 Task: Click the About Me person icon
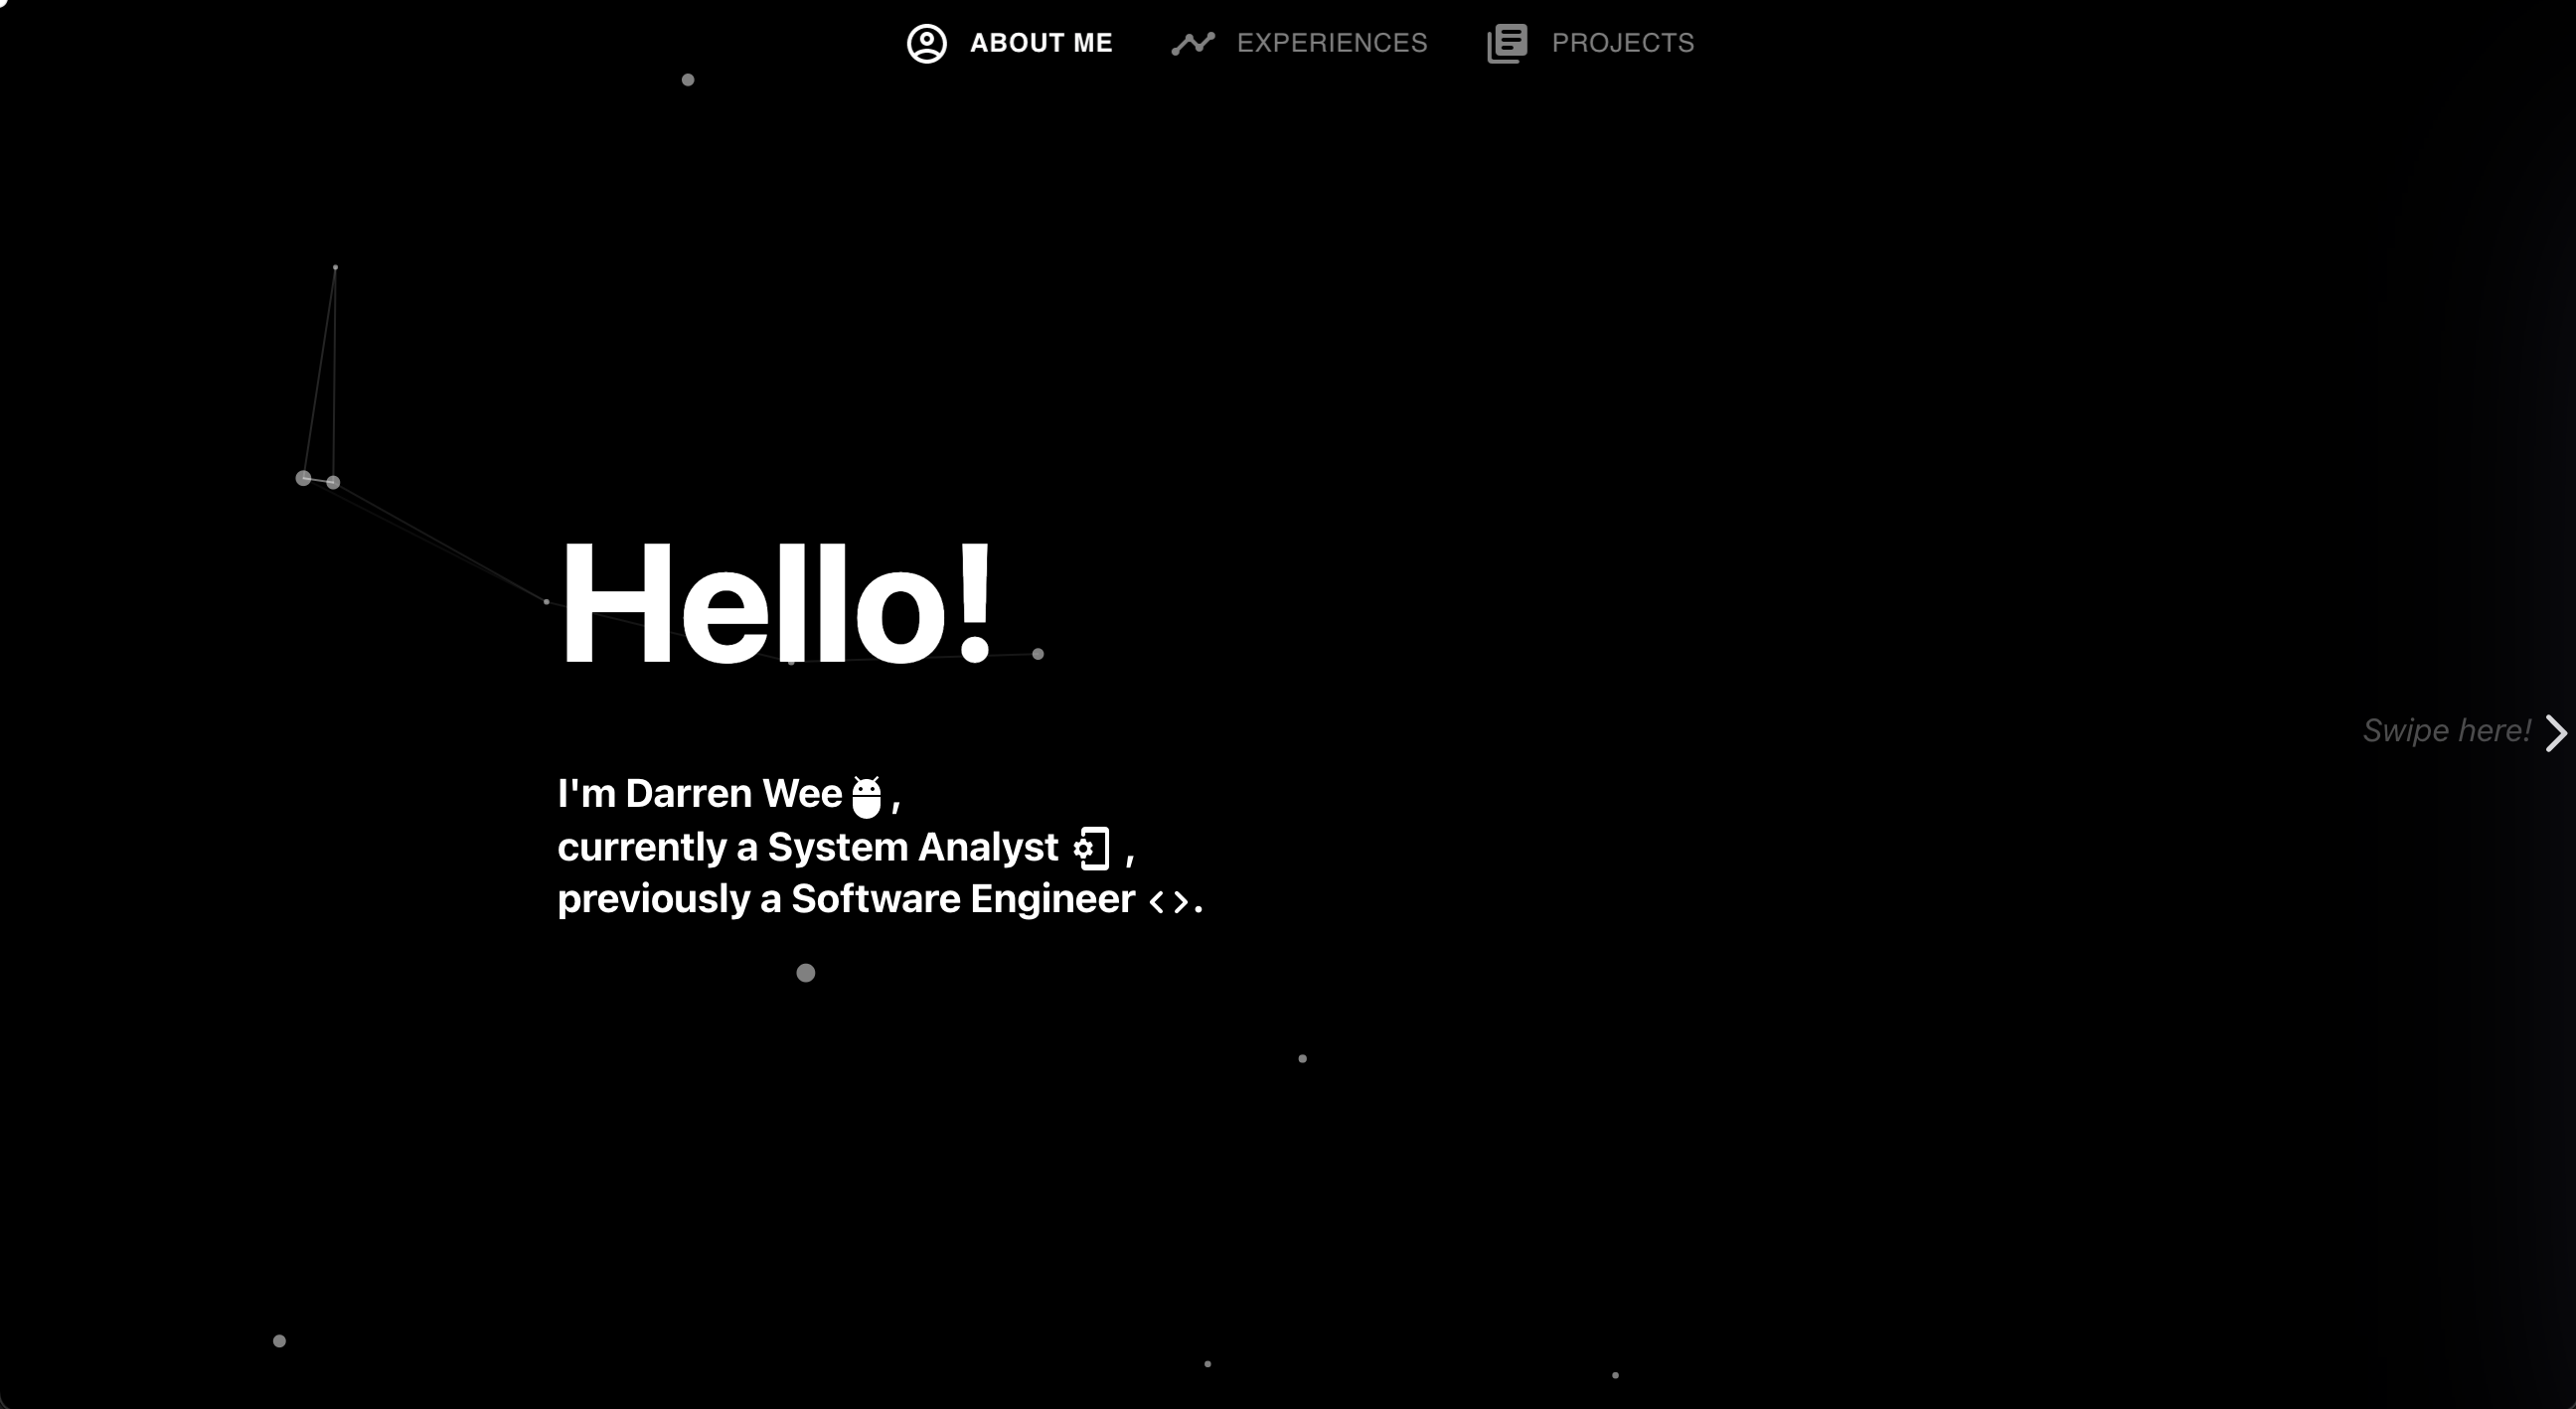(926, 44)
